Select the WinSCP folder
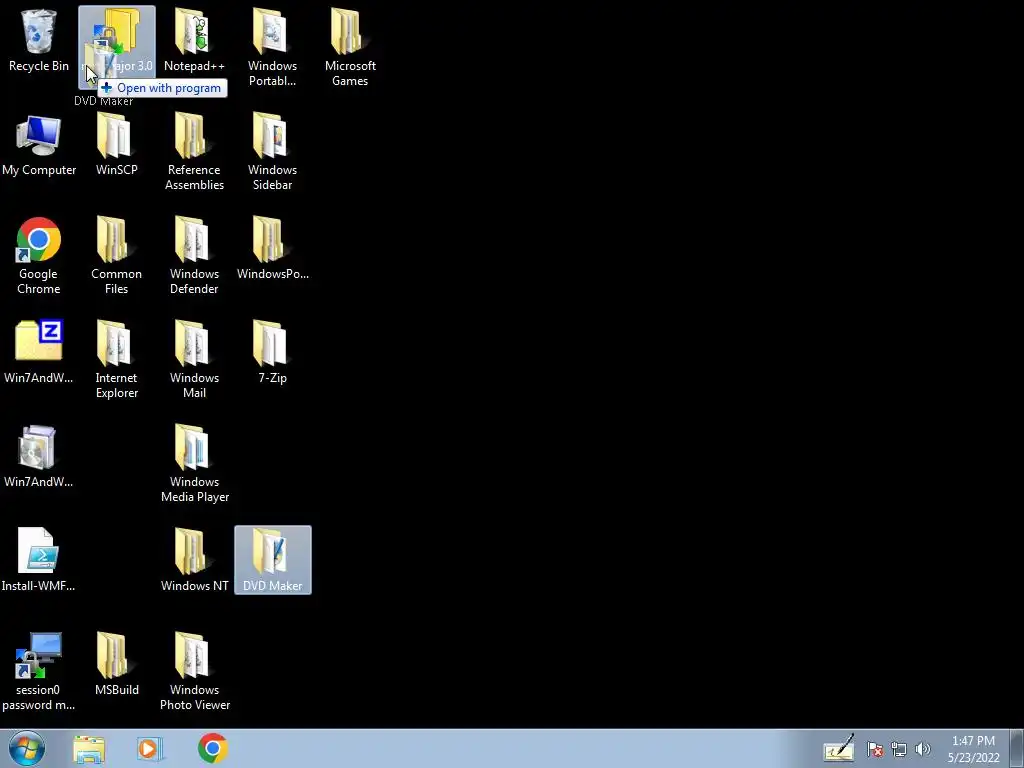Image resolution: width=1024 pixels, height=768 pixels. [116, 146]
